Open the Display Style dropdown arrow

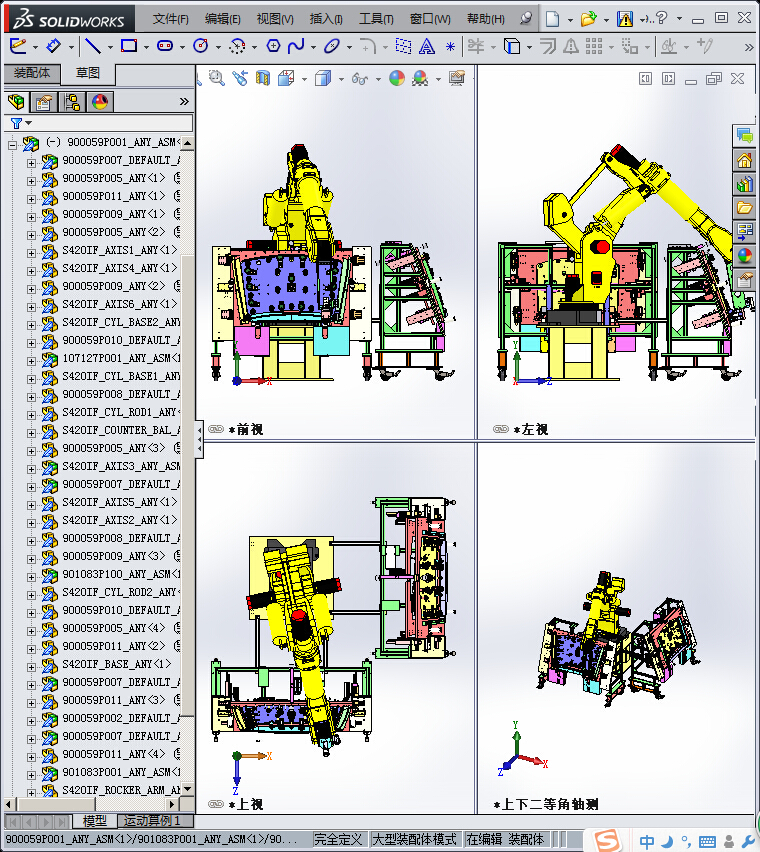[x=341, y=79]
